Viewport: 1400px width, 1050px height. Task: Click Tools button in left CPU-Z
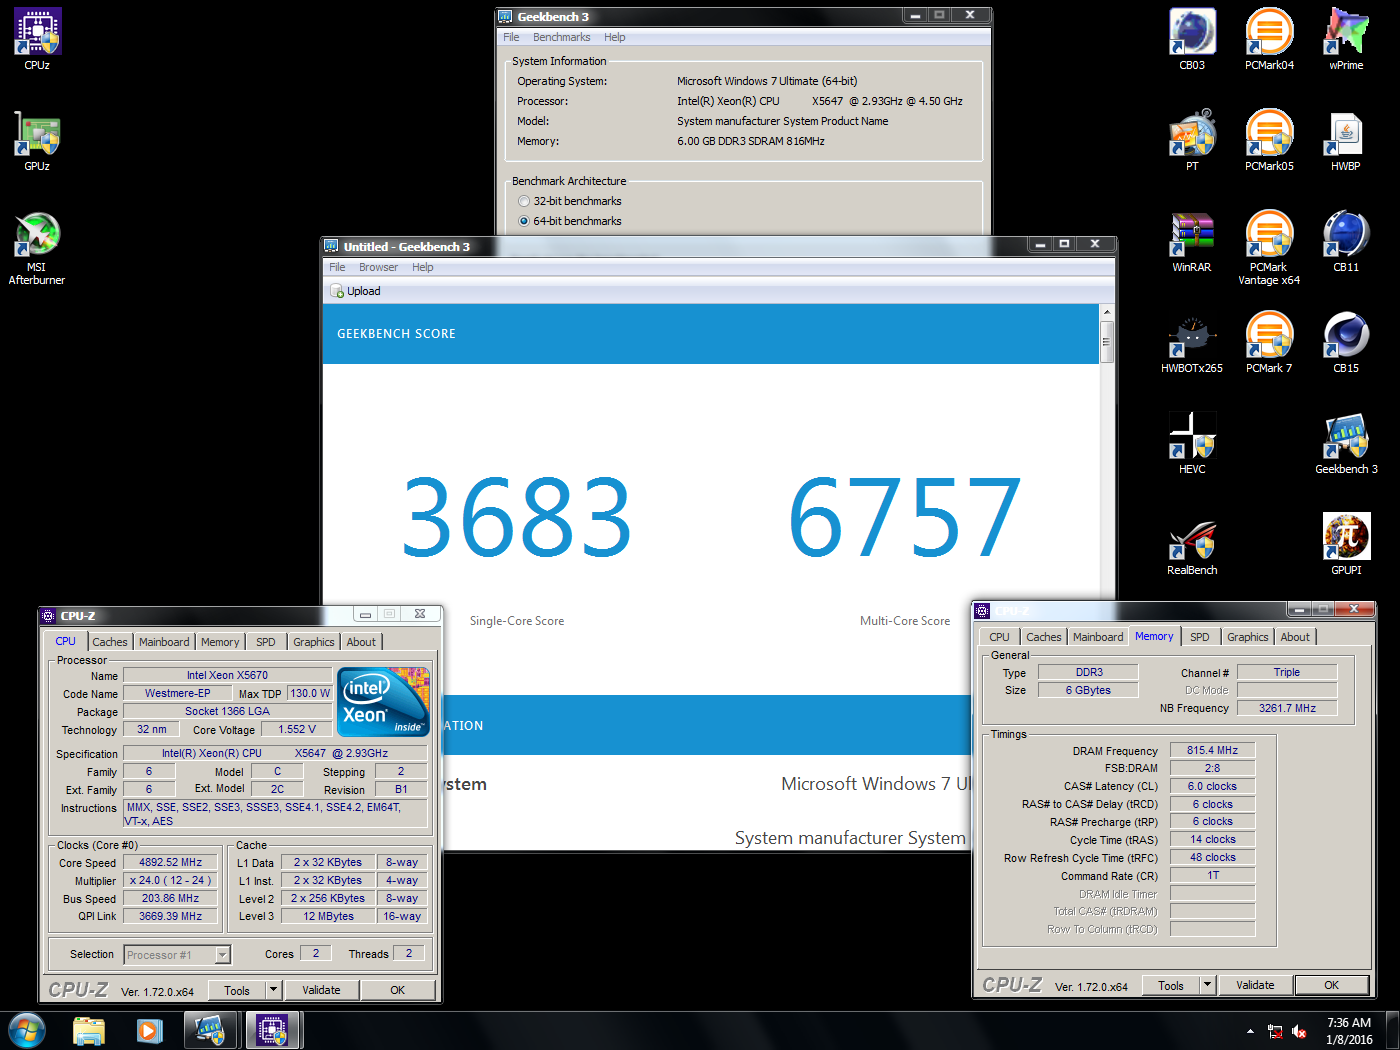point(237,990)
